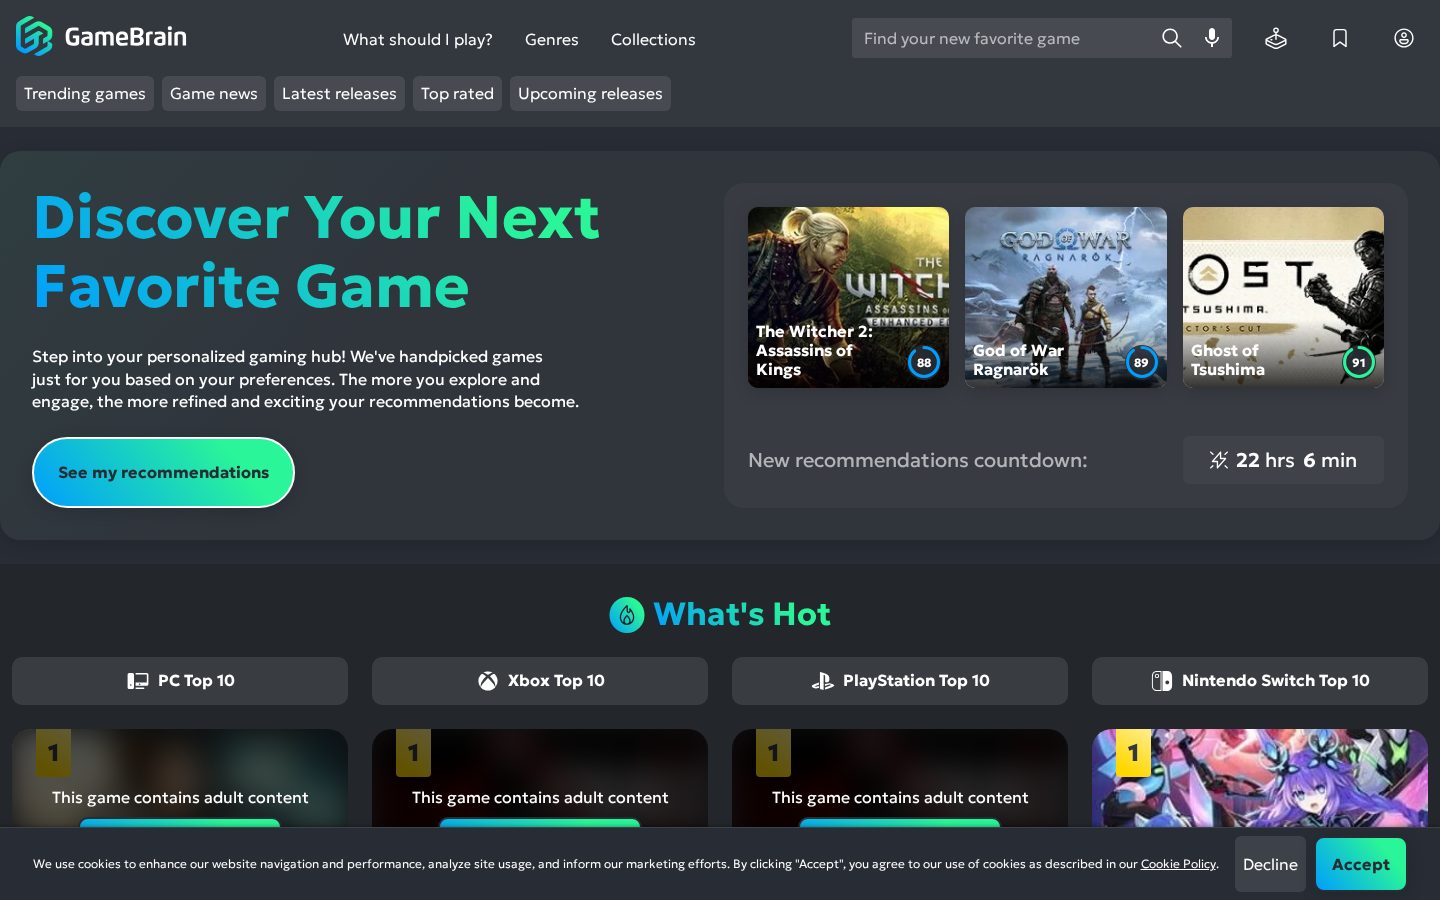Click the Xbox logo icon
The height and width of the screenshot is (900, 1440).
pos(487,681)
